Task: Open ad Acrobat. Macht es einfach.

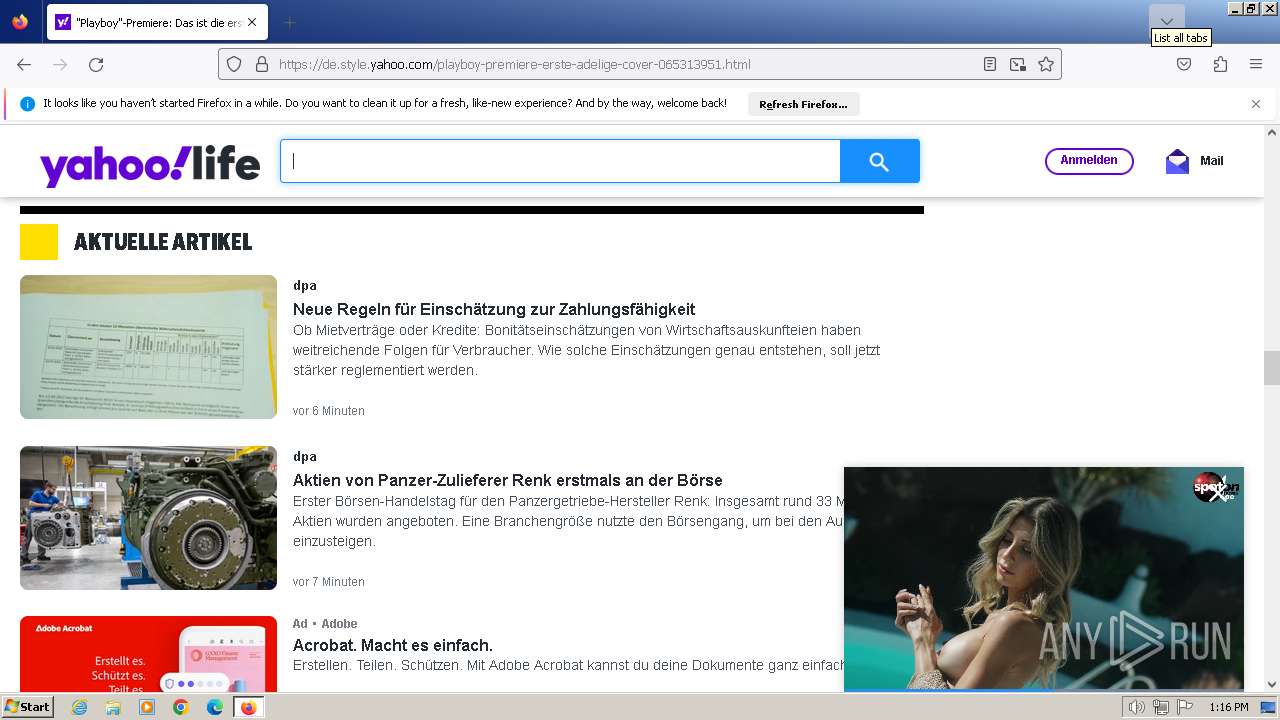Action: (x=393, y=645)
